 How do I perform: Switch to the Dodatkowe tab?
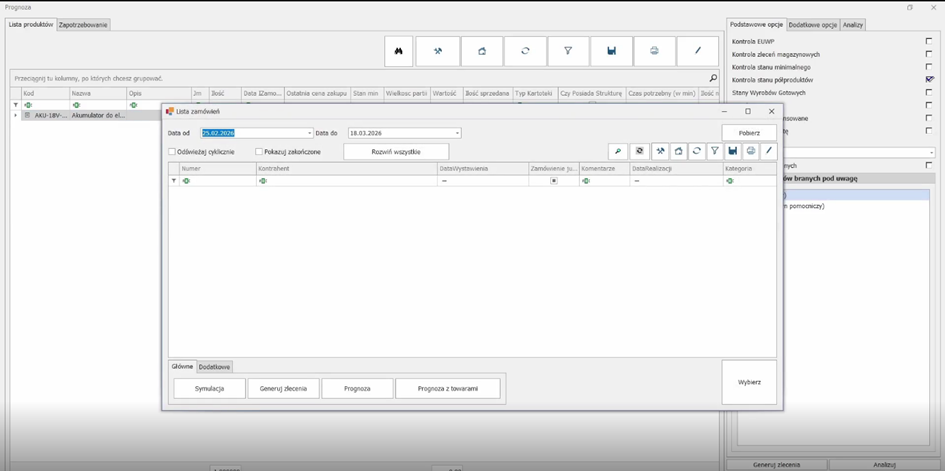click(x=214, y=367)
